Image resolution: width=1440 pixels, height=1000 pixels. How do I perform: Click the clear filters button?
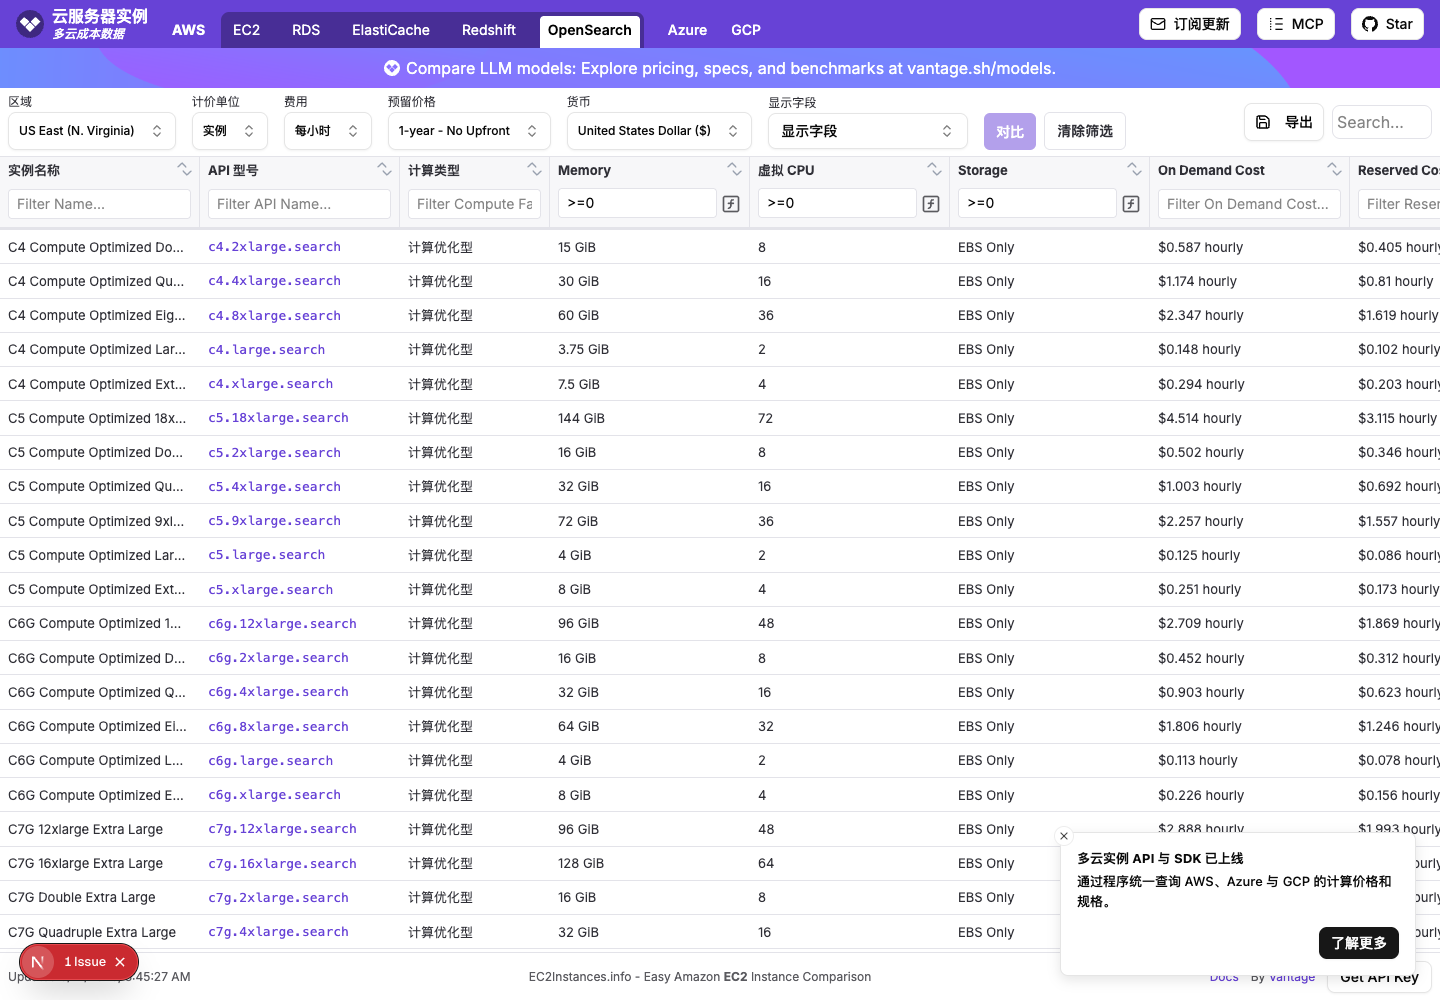(1085, 131)
